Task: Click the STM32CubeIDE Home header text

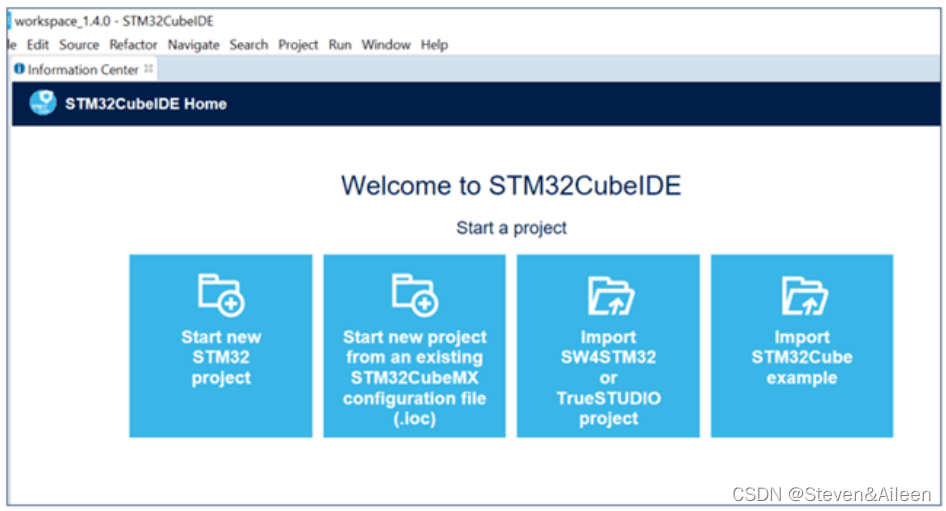Action: tap(146, 104)
